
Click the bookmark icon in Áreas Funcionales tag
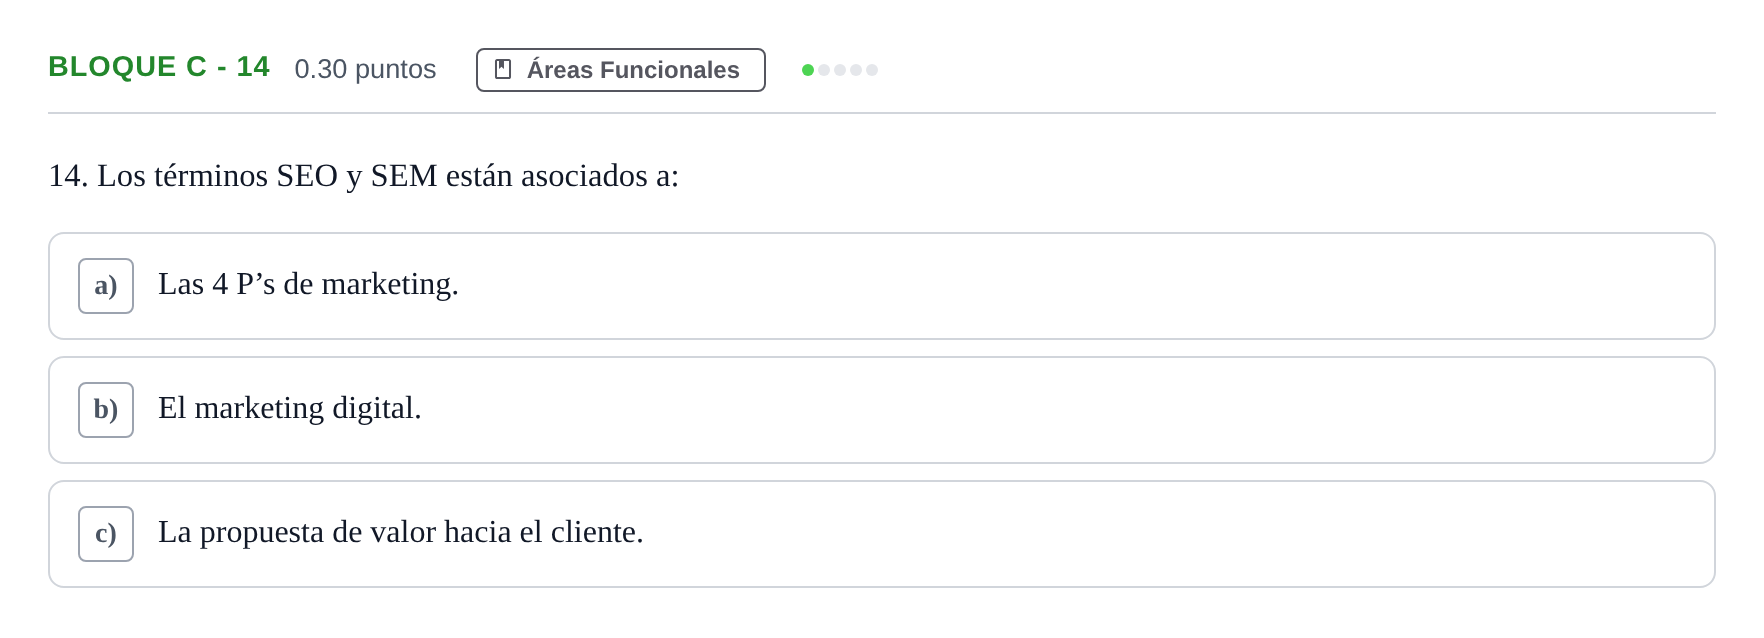pos(503,69)
